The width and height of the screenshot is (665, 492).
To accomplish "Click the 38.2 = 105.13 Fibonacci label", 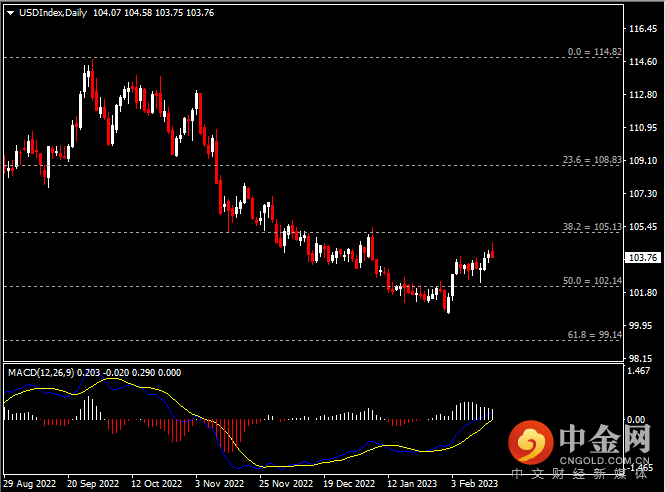I will coord(592,227).
